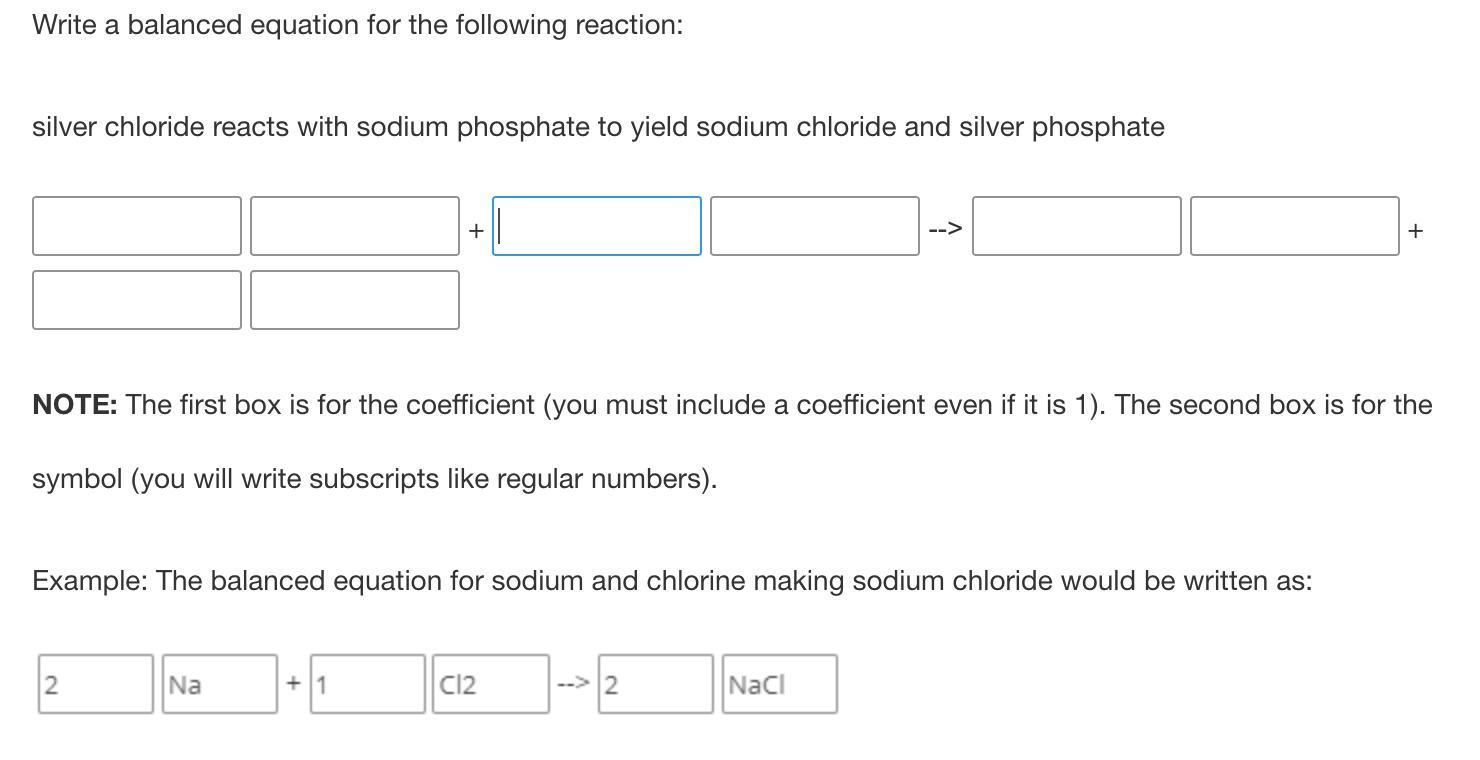Select the coefficient box for the final product
The height and width of the screenshot is (760, 1480).
pos(137,300)
